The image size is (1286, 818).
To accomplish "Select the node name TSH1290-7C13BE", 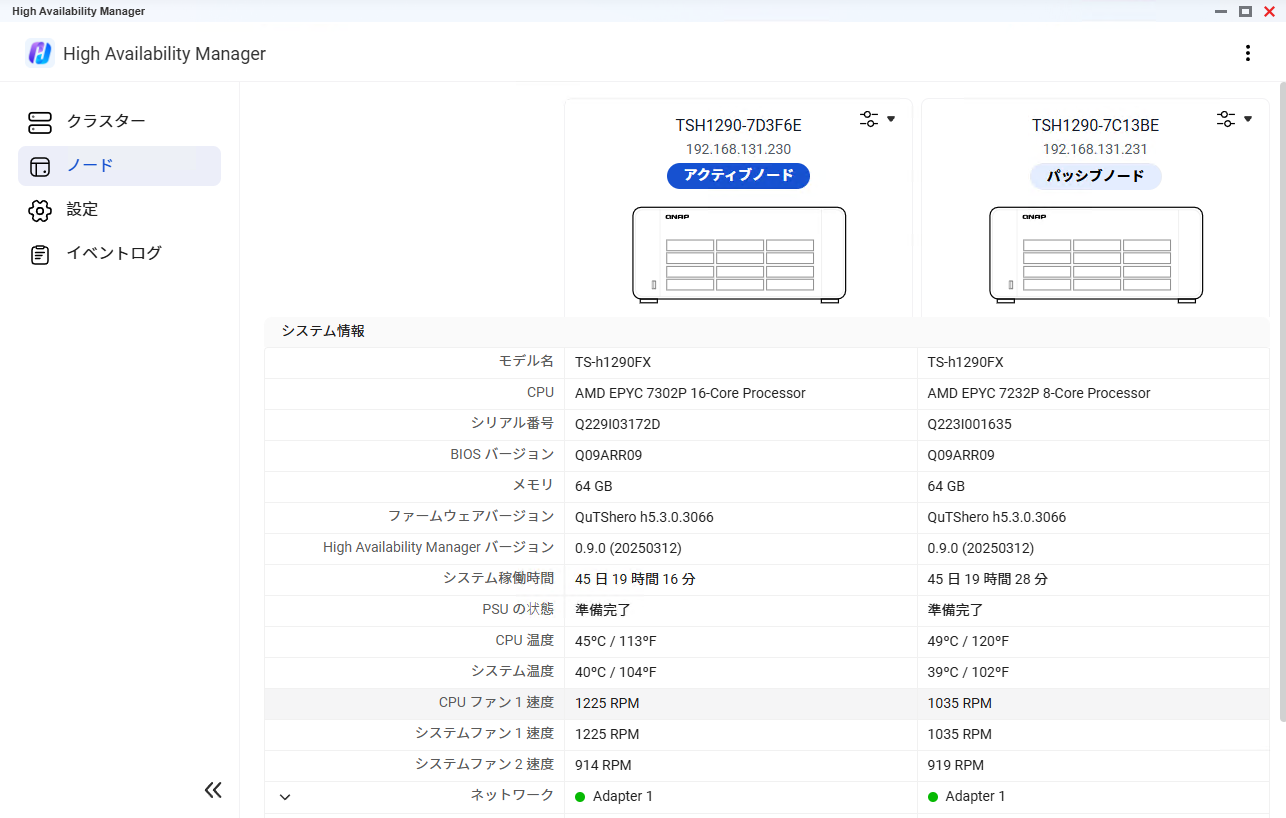I will click(x=1095, y=126).
